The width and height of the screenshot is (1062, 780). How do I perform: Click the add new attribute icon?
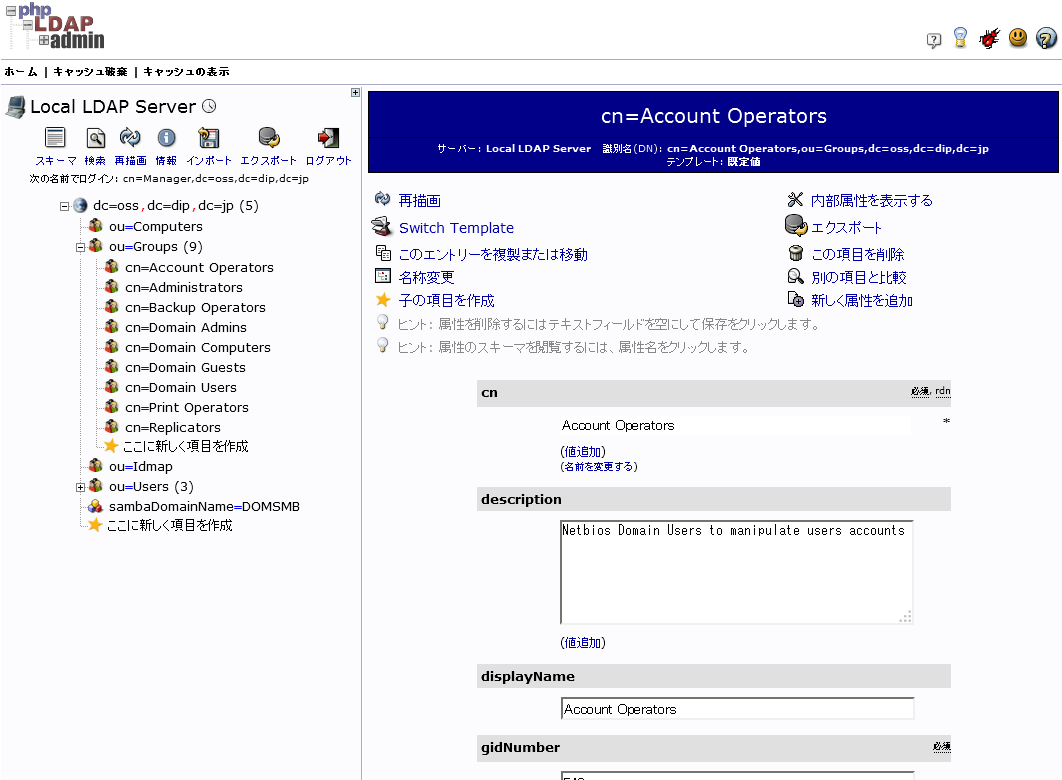click(x=795, y=299)
